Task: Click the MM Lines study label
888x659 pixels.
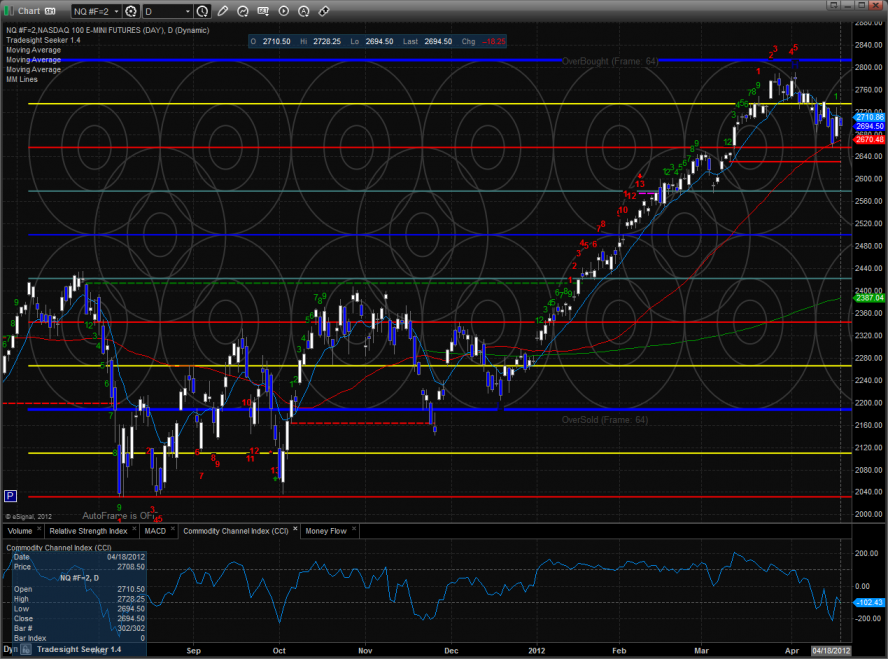Action: (x=22, y=77)
